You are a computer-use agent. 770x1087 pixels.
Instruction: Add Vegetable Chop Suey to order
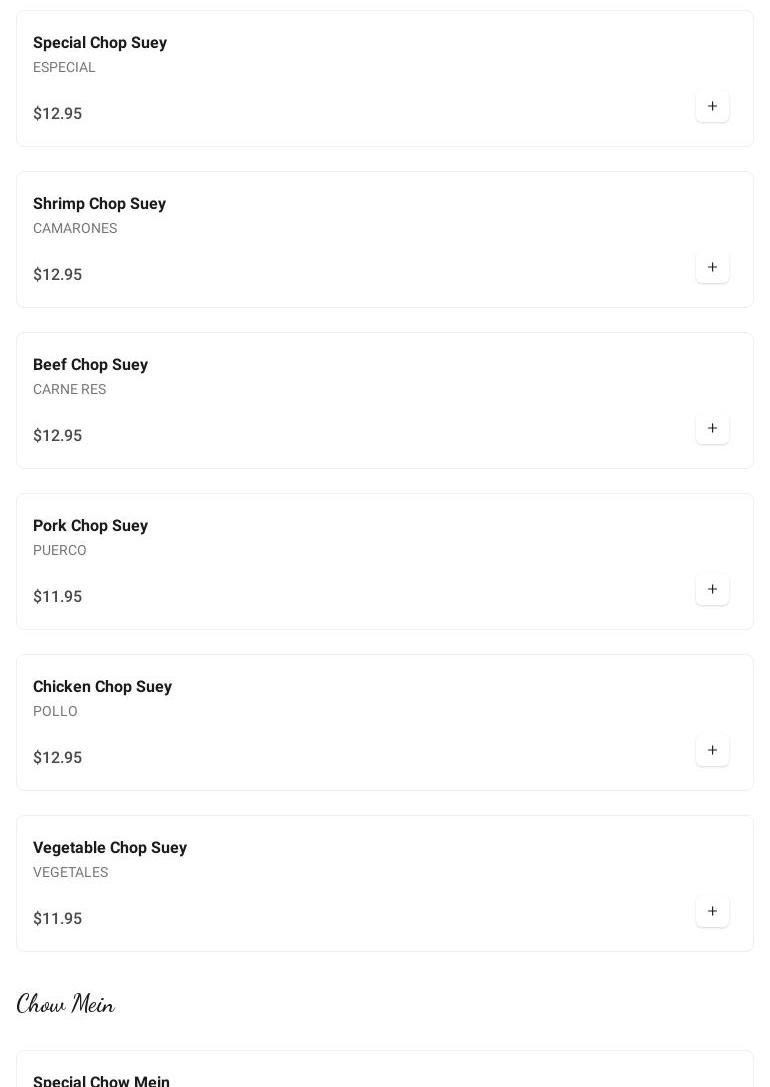(712, 912)
